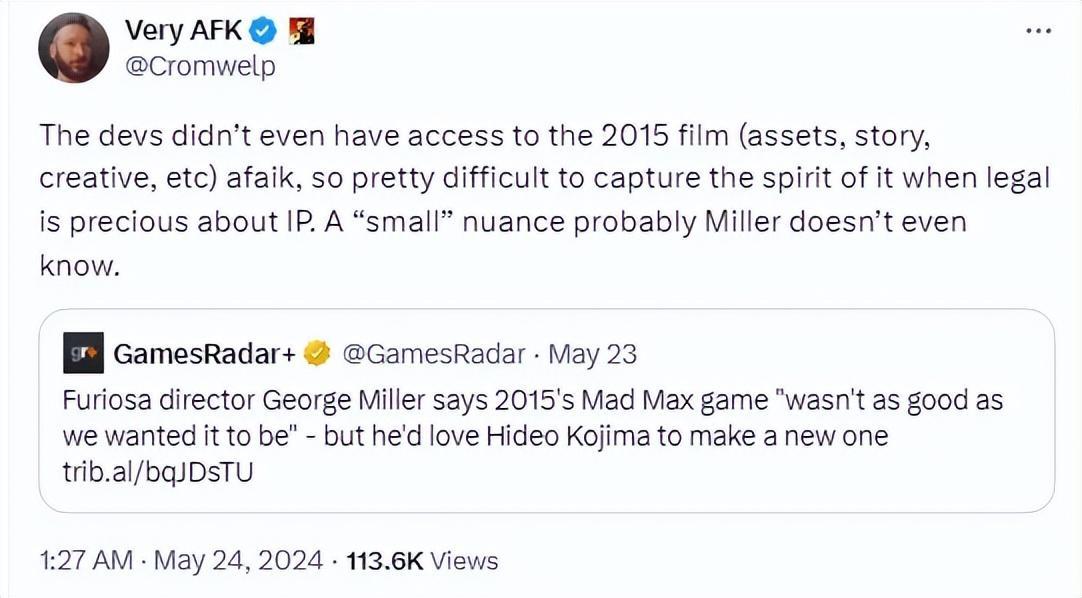
Task: Click the gold verified badge beside GamesRadar+
Action: point(319,354)
